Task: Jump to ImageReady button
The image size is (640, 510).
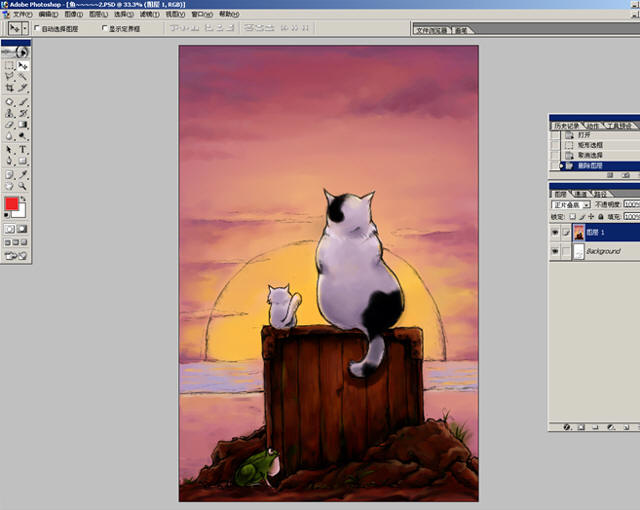Action: point(16,256)
